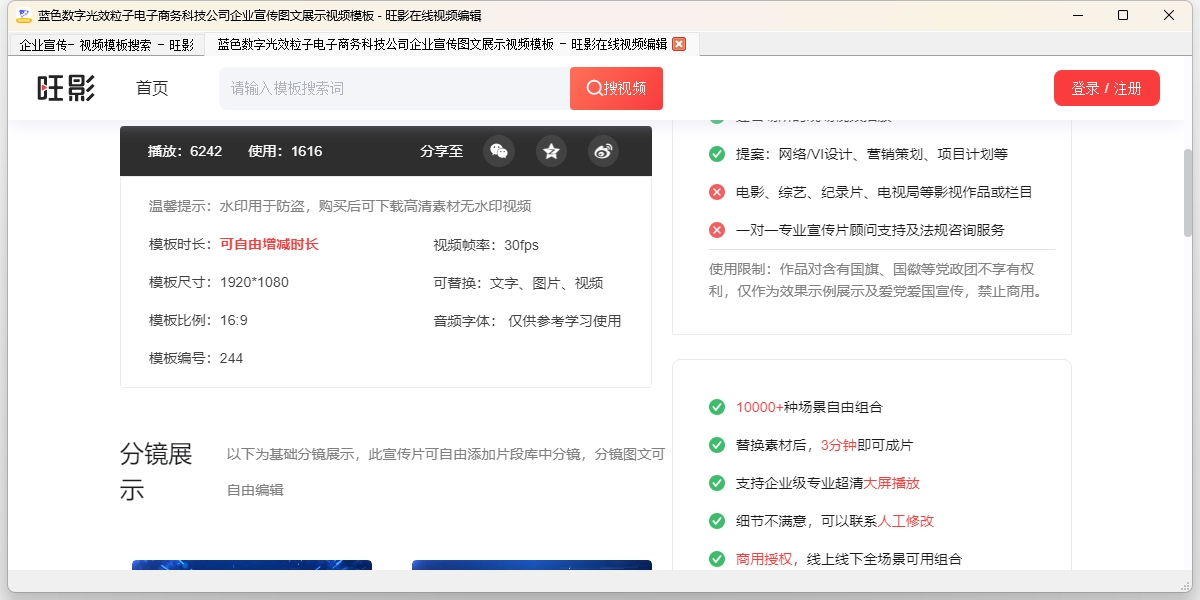This screenshot has height=600, width=1200.
Task: Click green check beside 支持企业级专业超清
Action: [717, 483]
